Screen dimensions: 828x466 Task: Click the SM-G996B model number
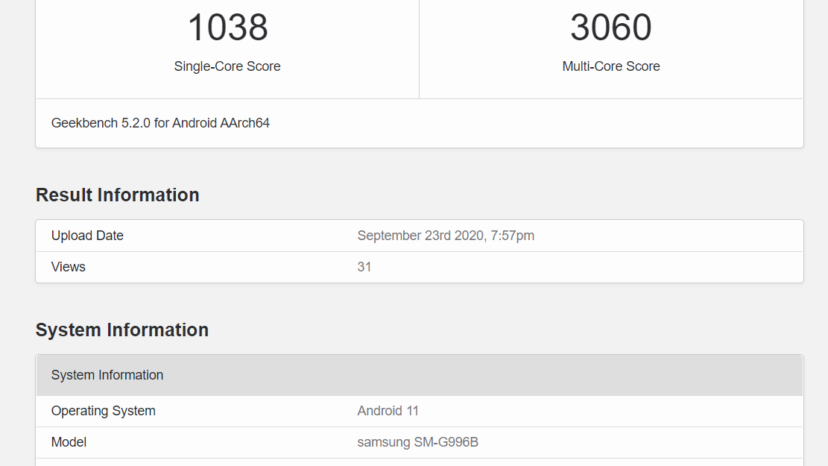(x=453, y=442)
